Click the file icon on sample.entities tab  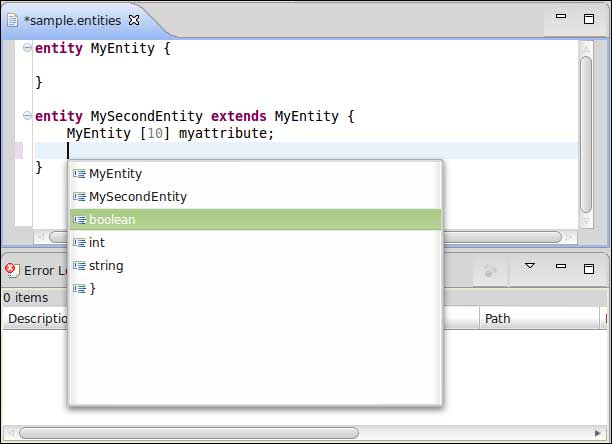point(11,20)
